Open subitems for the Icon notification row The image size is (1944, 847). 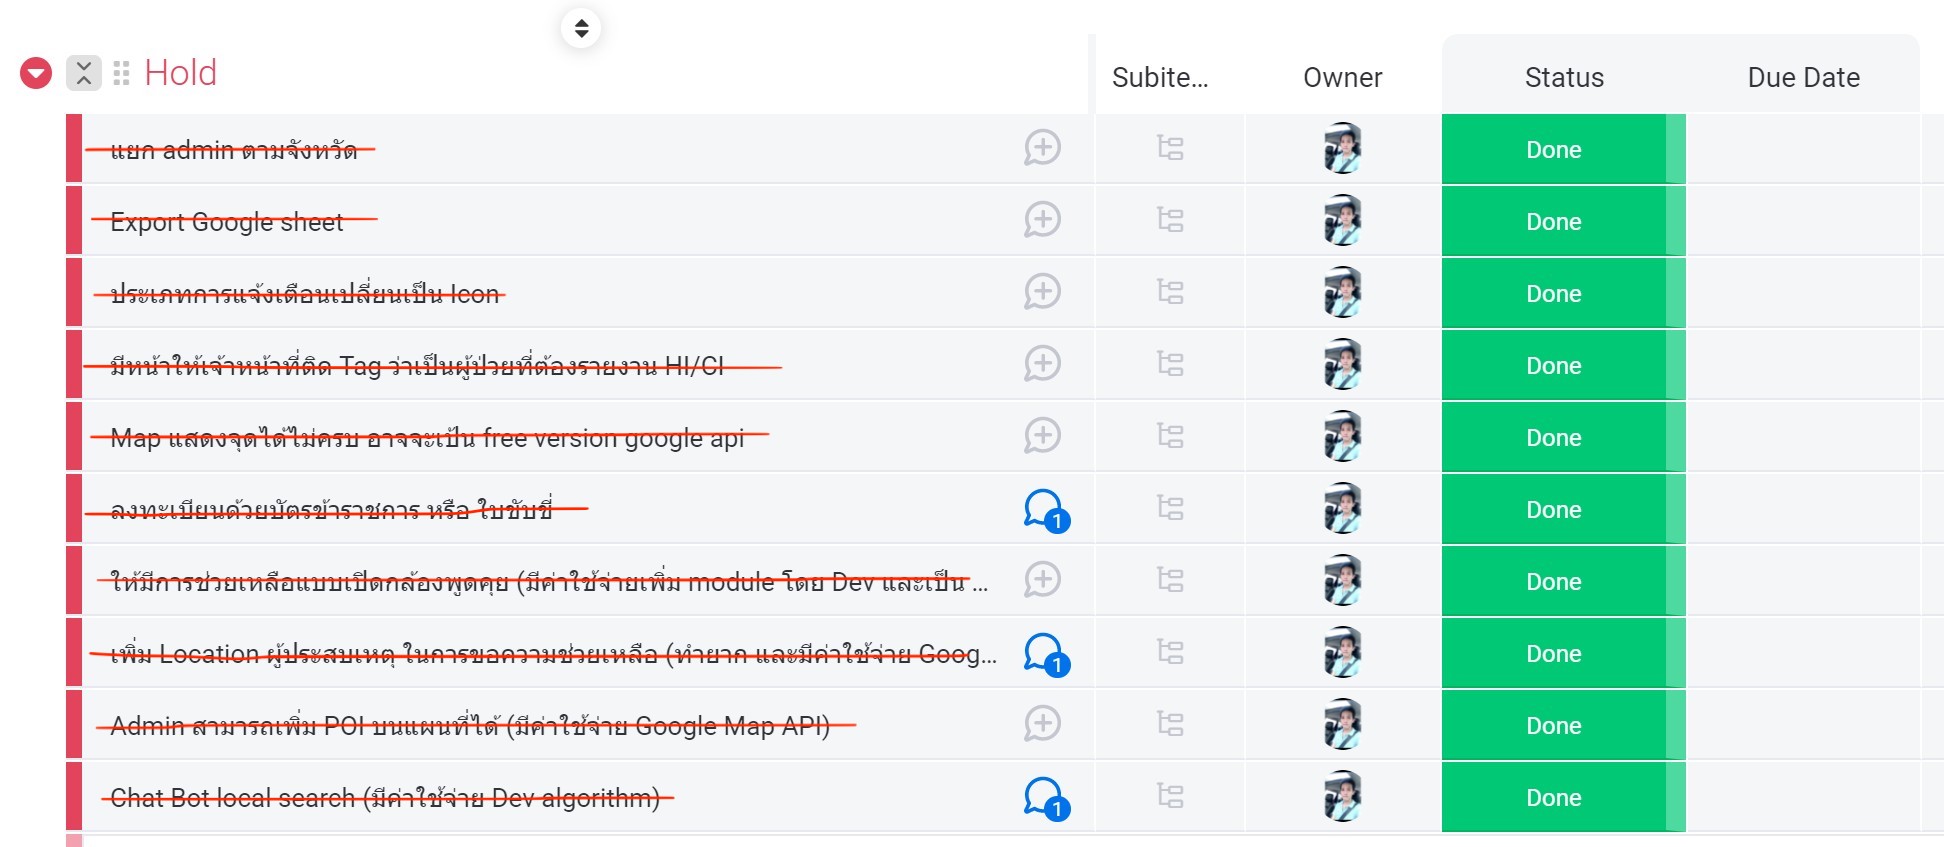pyautogui.click(x=1170, y=292)
